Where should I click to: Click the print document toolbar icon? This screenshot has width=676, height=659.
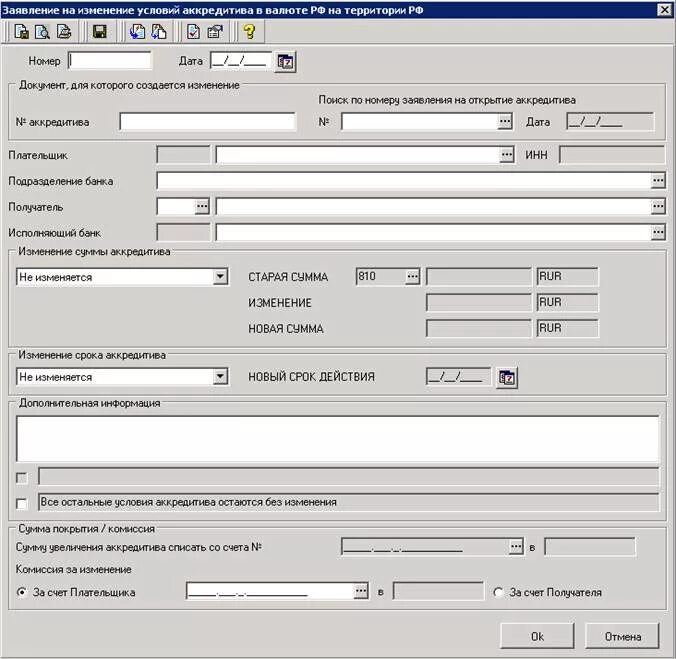64,32
